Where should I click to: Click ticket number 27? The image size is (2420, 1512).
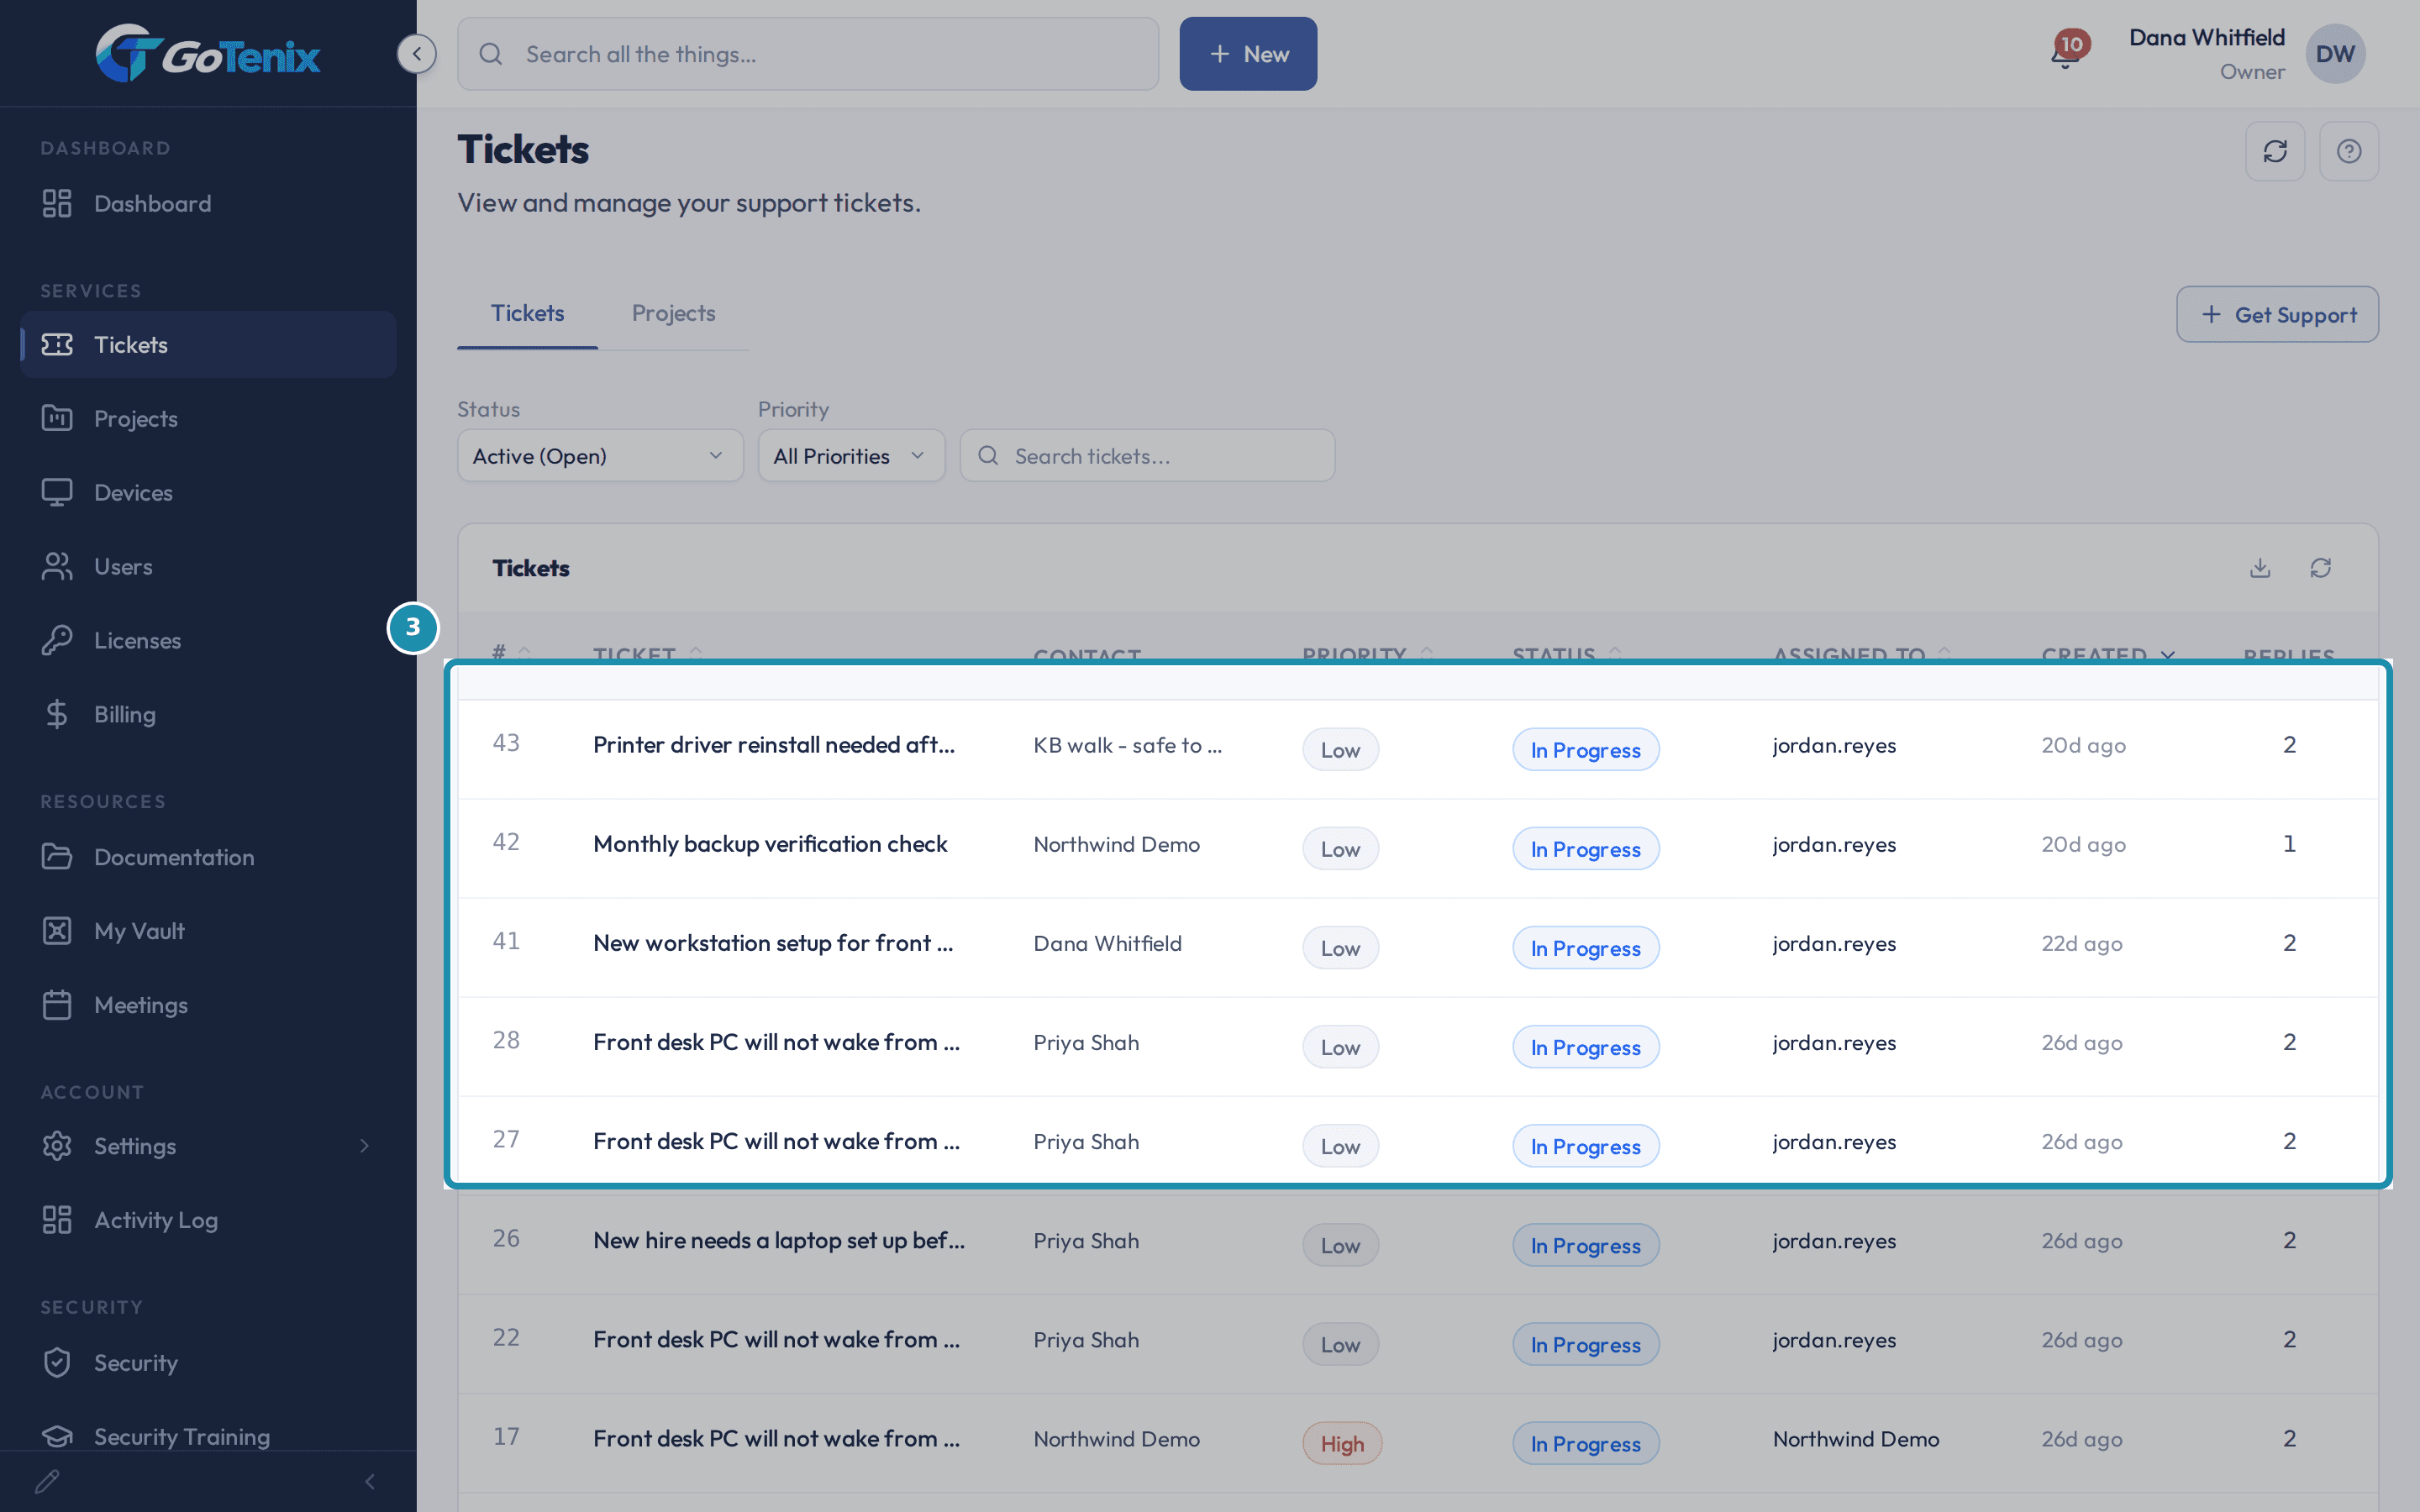[506, 1139]
